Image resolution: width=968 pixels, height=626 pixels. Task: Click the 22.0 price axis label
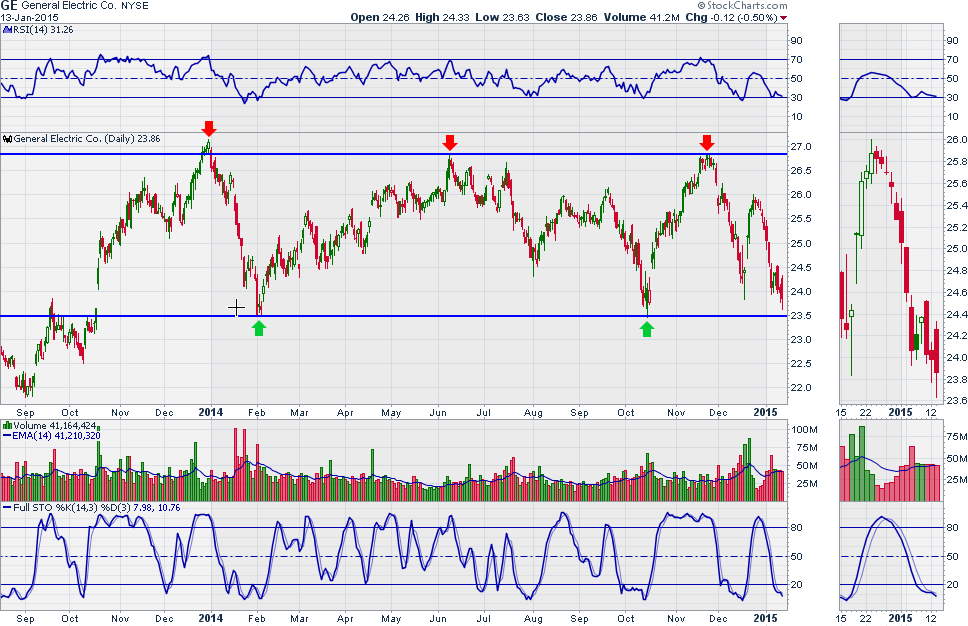coord(801,388)
